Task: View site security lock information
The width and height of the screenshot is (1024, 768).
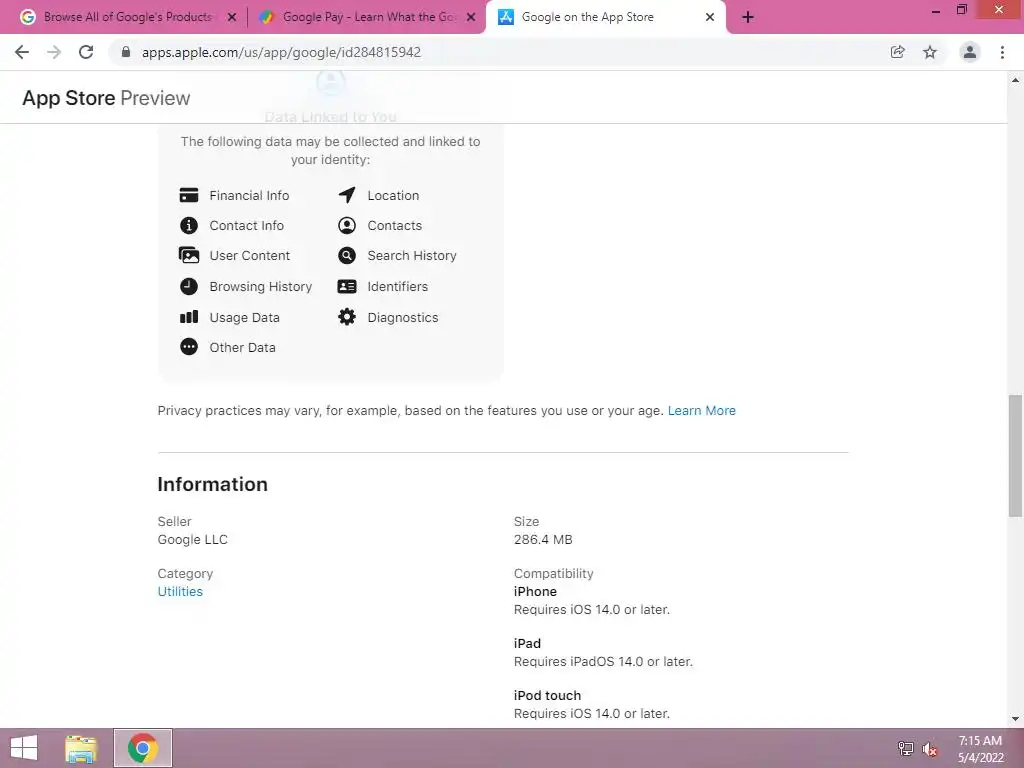Action: (x=126, y=52)
